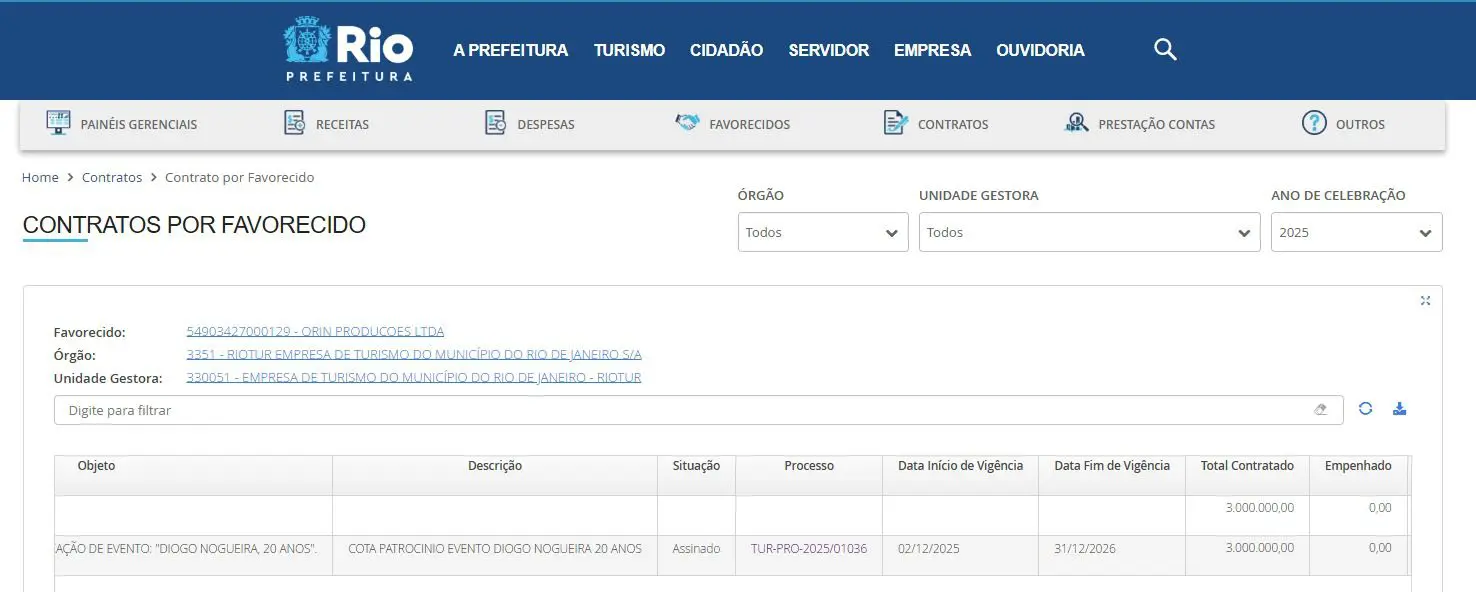Sort by Empenhado column header
The height and width of the screenshot is (592, 1476).
(1358, 466)
